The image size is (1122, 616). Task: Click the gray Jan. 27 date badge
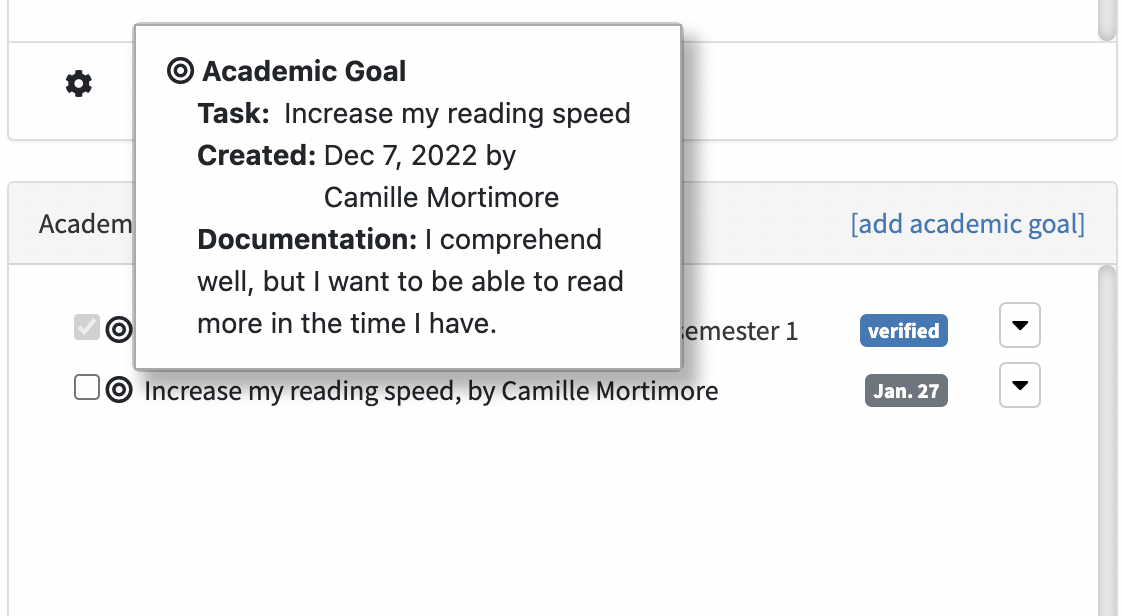click(x=906, y=391)
